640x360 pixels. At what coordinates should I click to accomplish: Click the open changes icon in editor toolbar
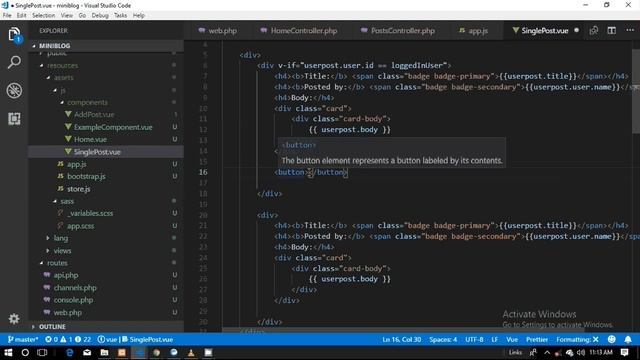coord(594,31)
